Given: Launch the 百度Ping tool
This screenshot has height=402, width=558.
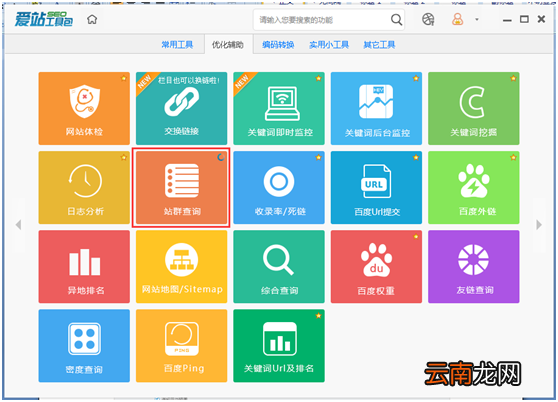Looking at the screenshot, I should (x=181, y=346).
